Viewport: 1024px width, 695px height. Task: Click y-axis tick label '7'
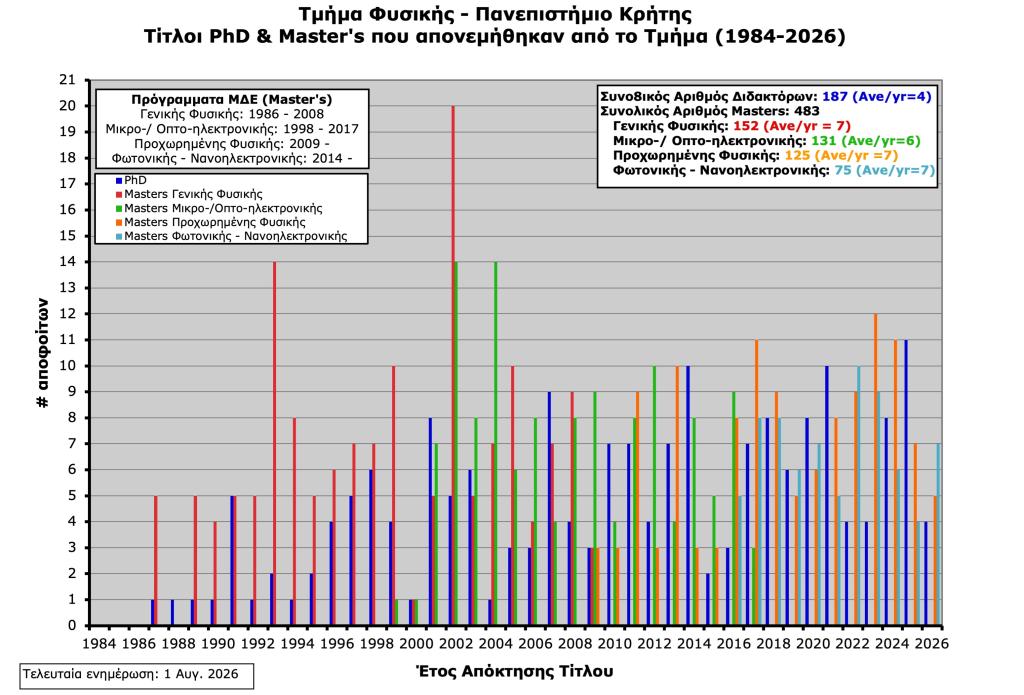[x=72, y=444]
